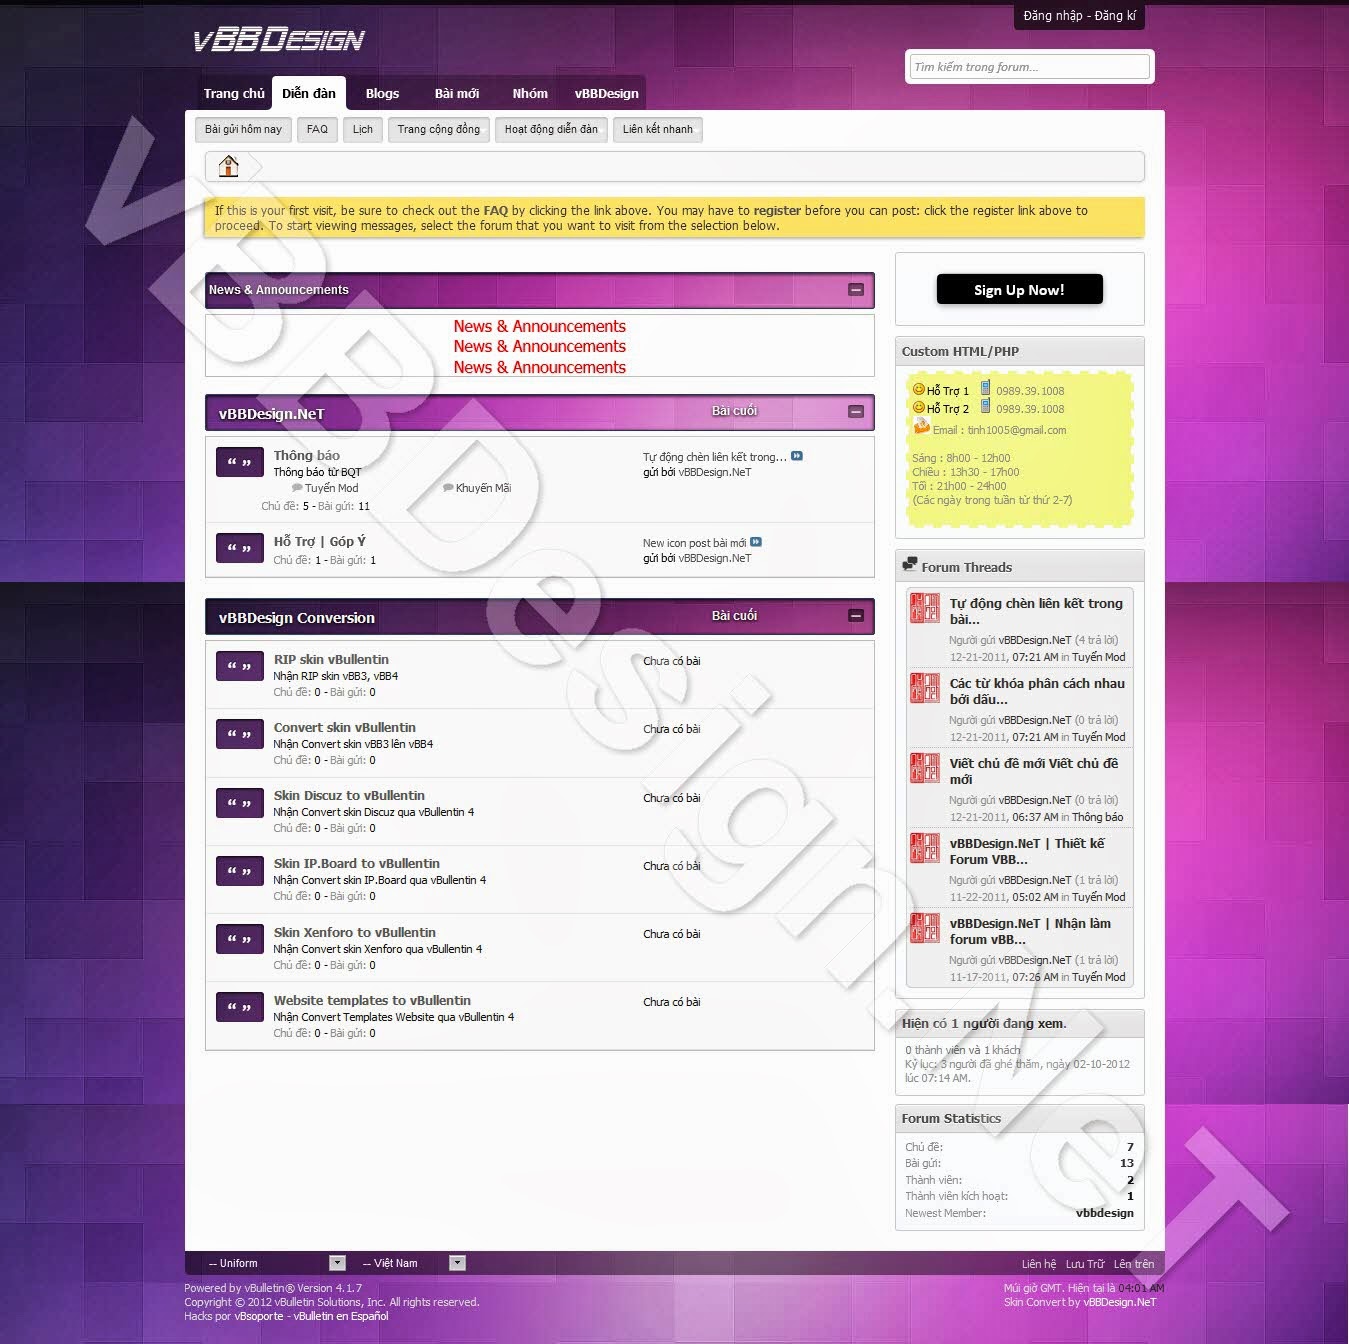Click the Convert skin vBullentin forum icon
This screenshot has width=1349, height=1344.
pos(240,734)
